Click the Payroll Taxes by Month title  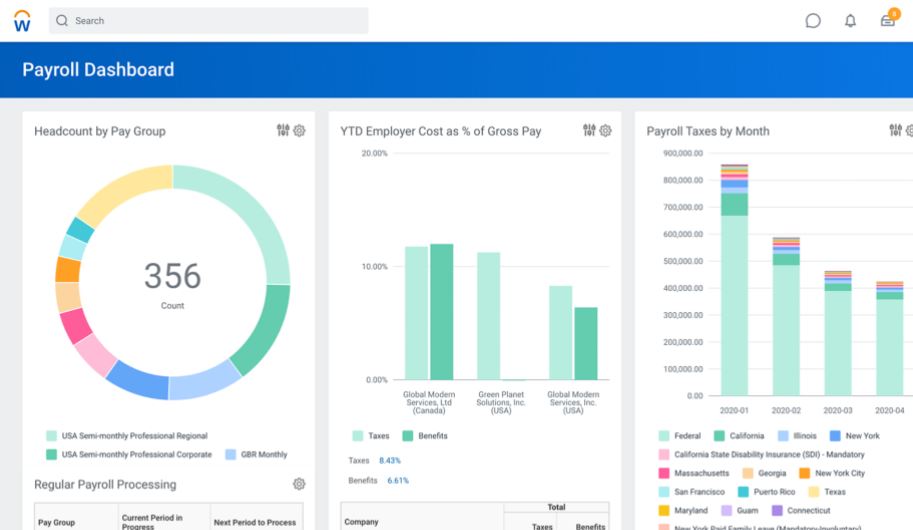tap(708, 132)
